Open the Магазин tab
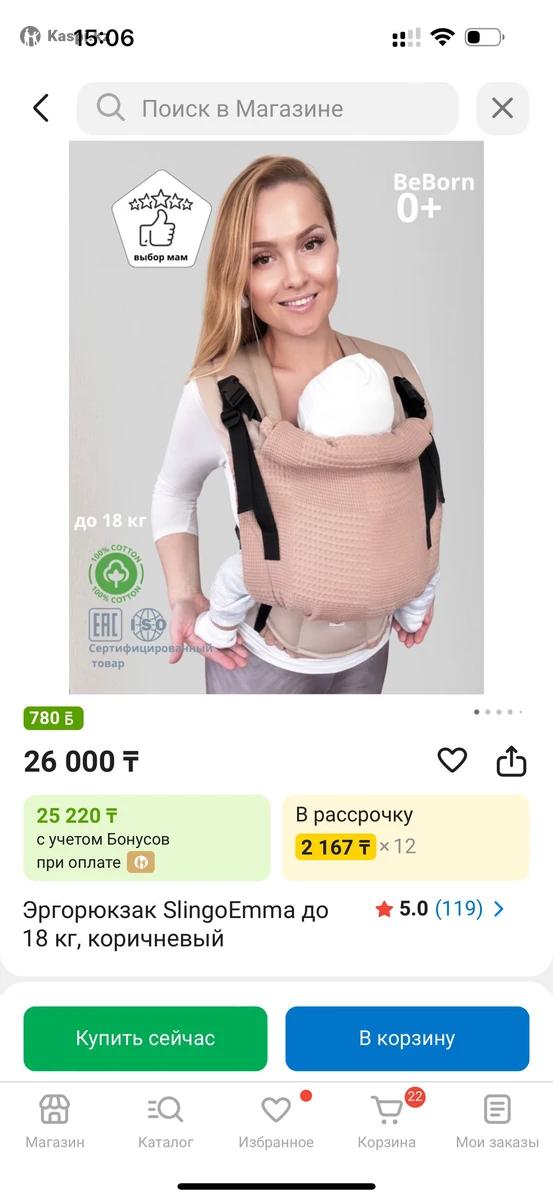 (x=55, y=1121)
